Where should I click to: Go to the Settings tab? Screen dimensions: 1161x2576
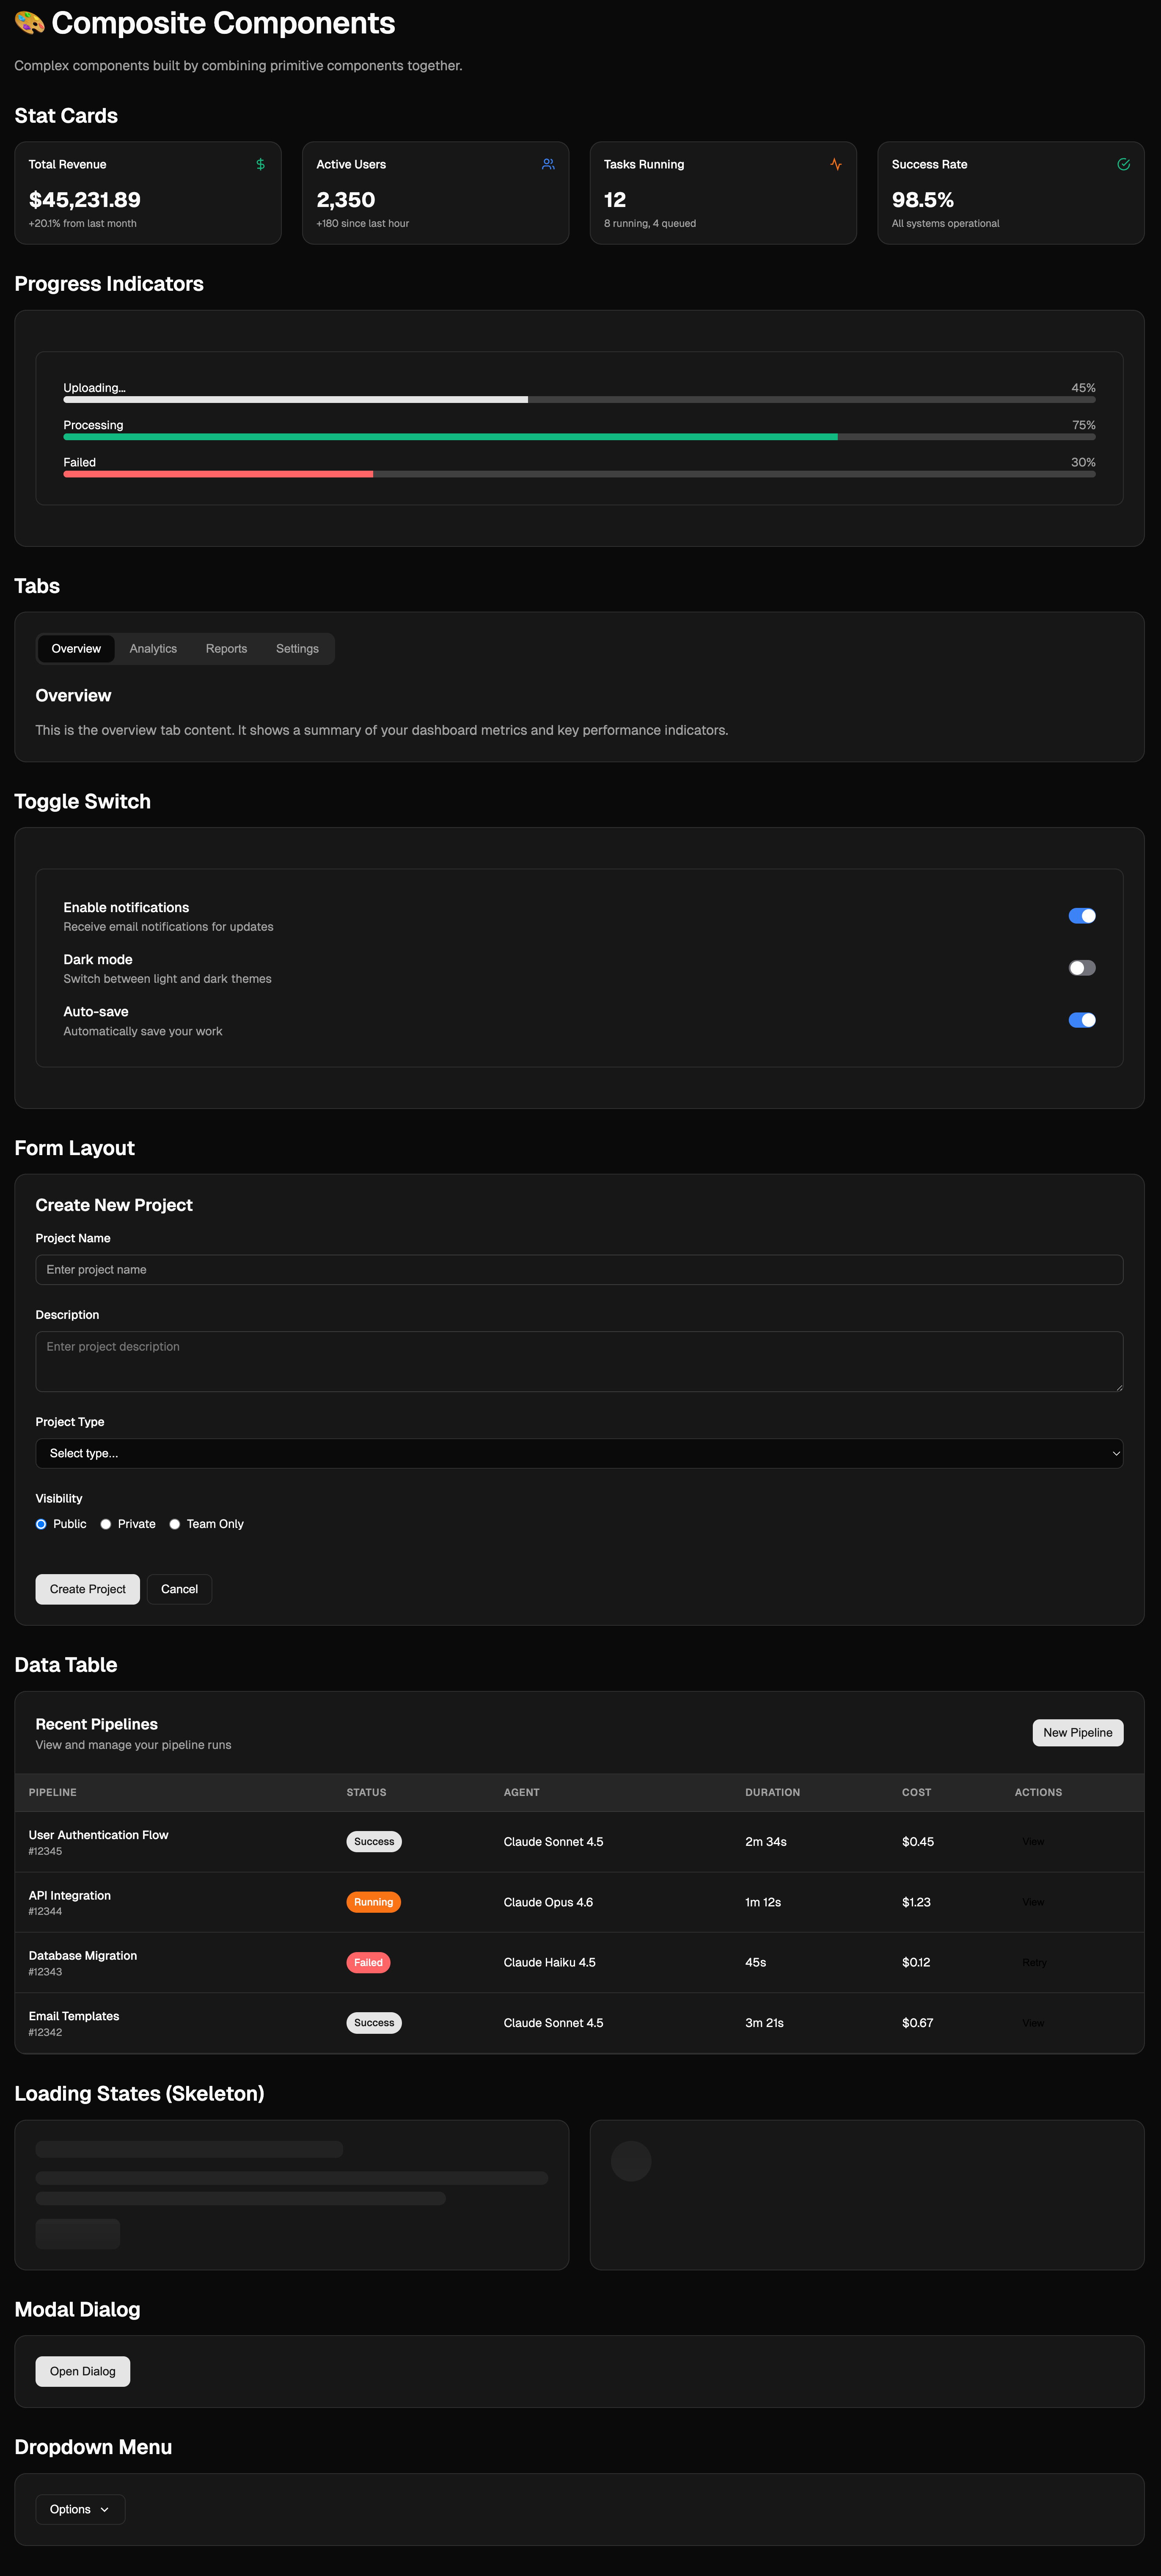297,649
